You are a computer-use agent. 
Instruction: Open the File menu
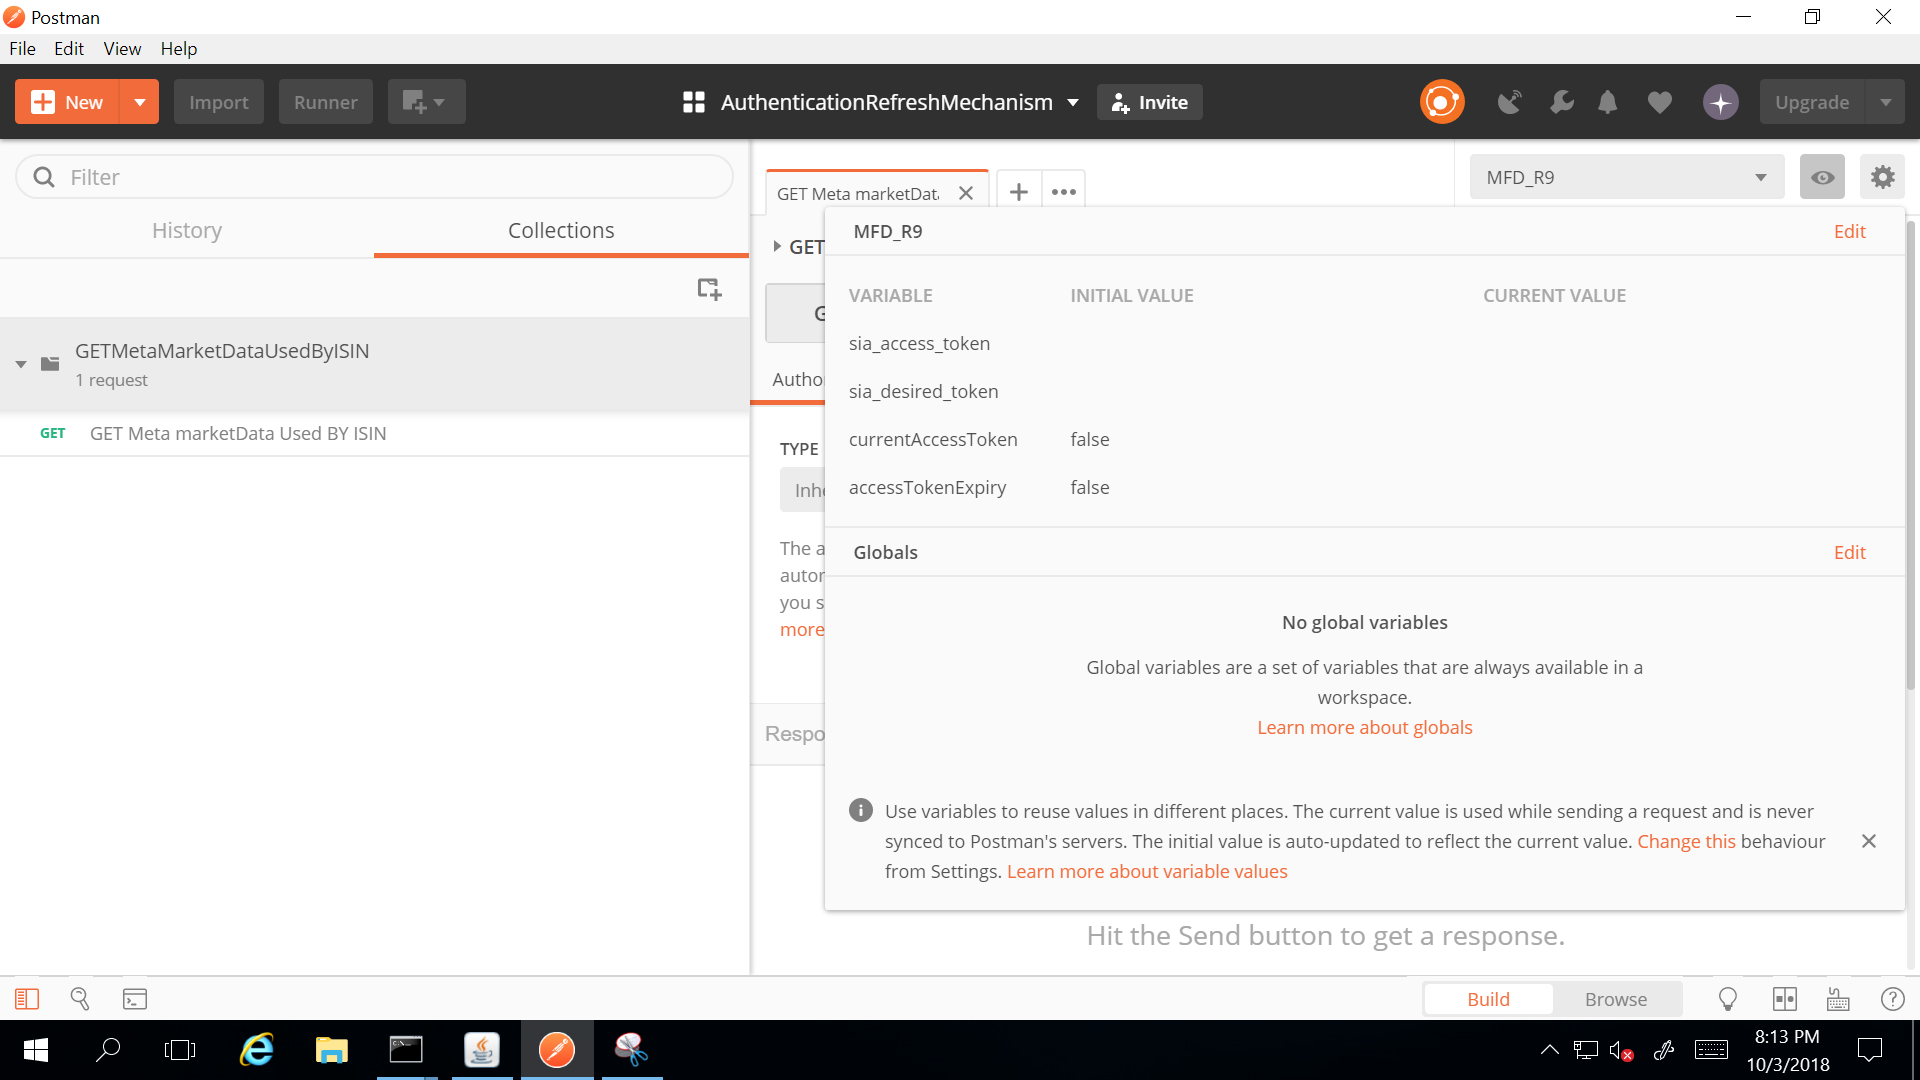[x=22, y=48]
